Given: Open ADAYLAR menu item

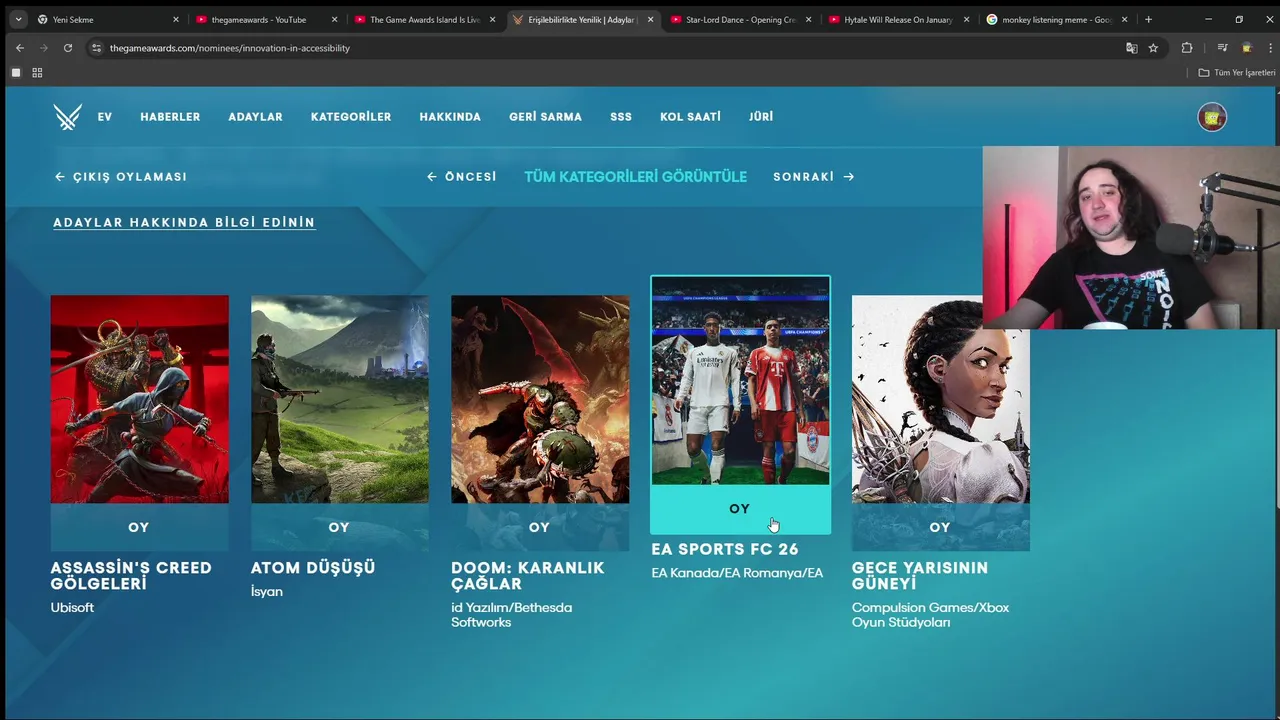Looking at the screenshot, I should pos(255,117).
